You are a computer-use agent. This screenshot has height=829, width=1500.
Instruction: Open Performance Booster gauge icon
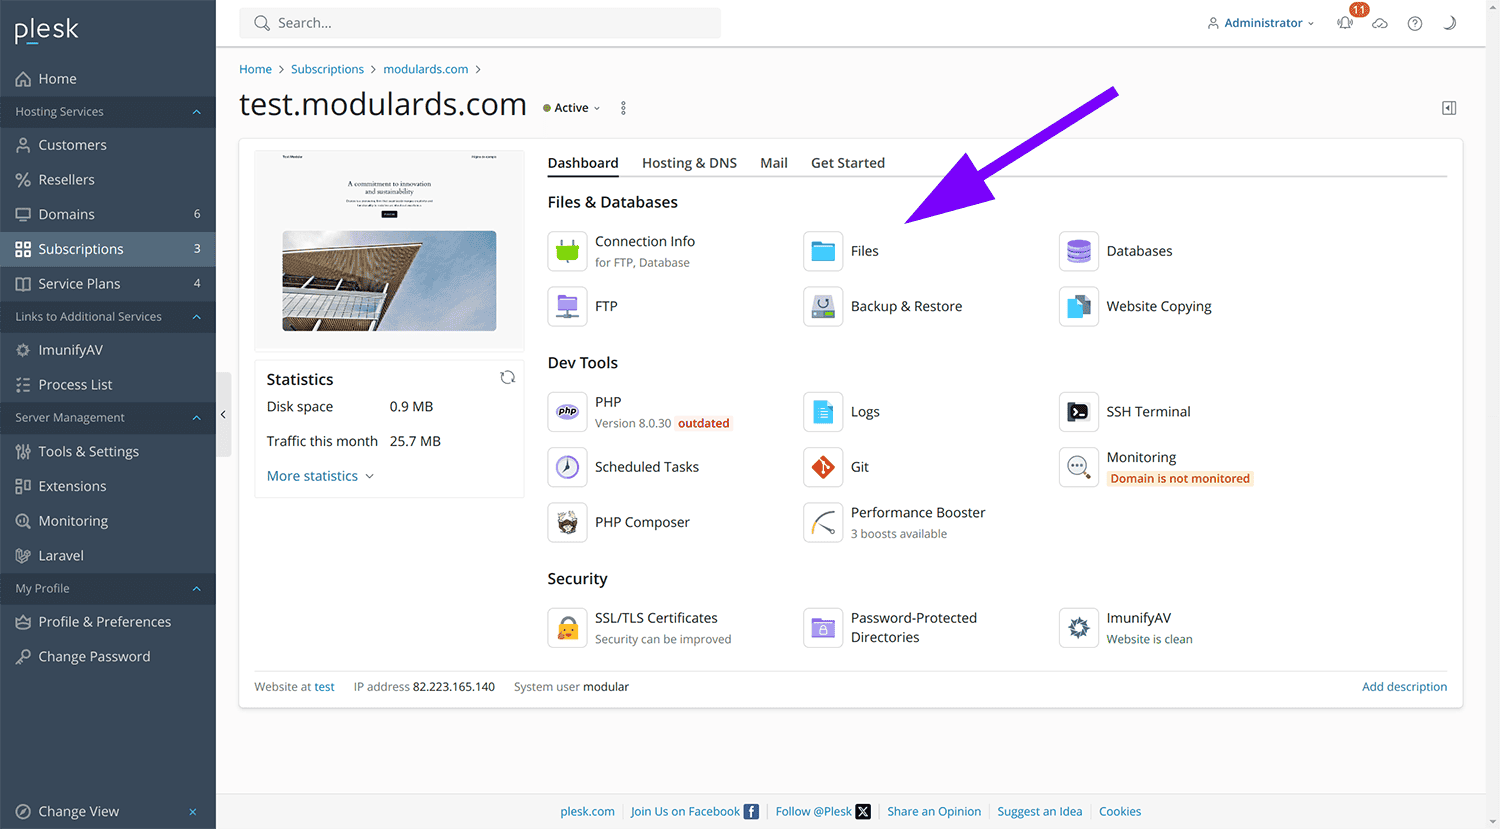coord(823,522)
